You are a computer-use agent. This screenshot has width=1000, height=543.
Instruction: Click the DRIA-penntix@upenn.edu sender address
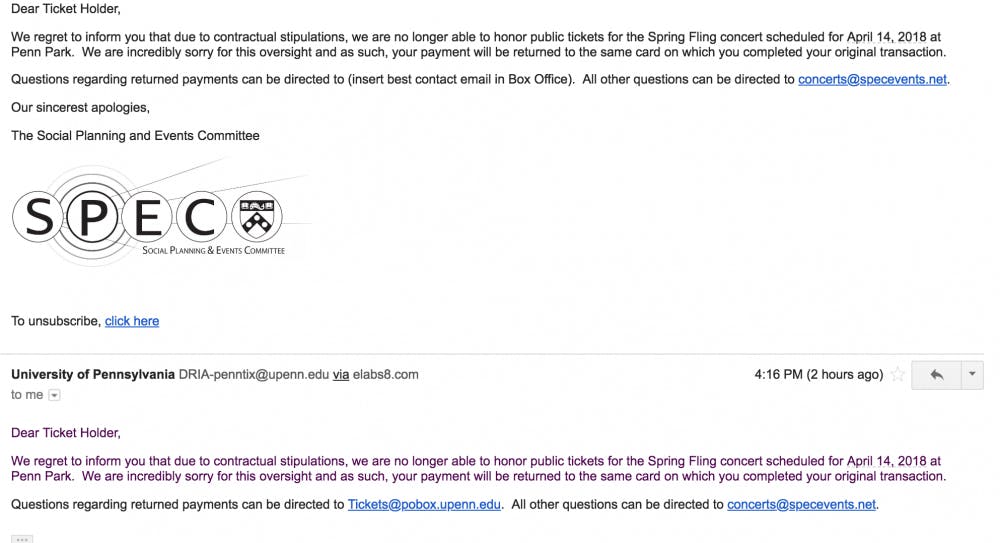point(254,375)
